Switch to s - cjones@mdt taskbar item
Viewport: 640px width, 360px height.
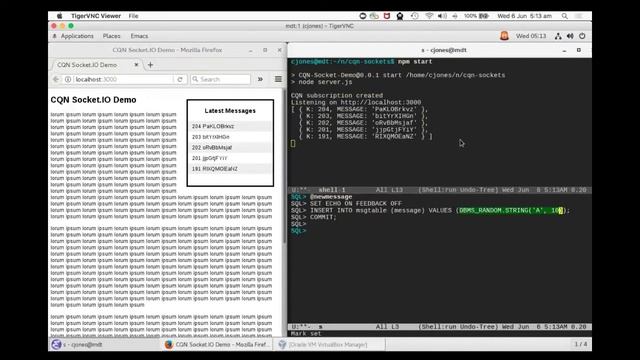click(x=105, y=344)
